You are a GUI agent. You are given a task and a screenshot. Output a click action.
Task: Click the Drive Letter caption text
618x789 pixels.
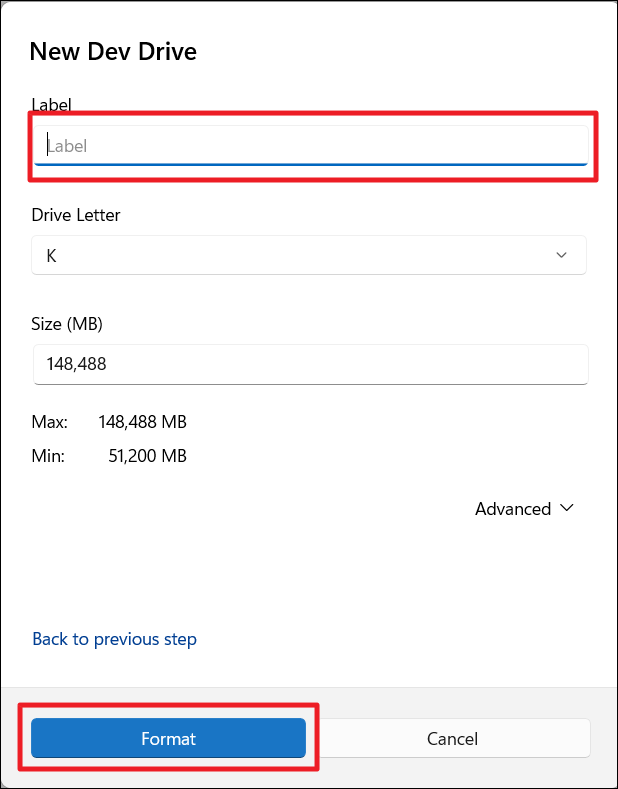[x=76, y=215]
